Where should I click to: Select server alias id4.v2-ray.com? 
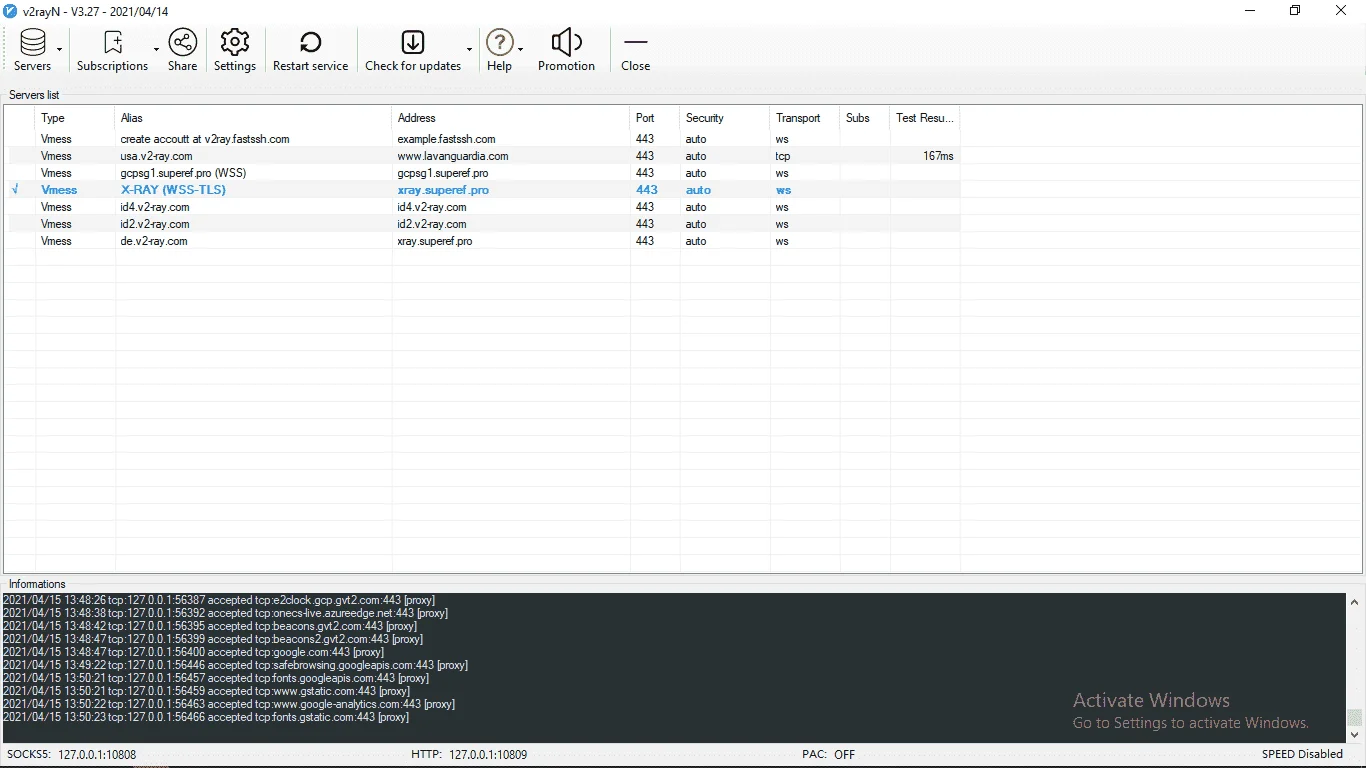[154, 207]
